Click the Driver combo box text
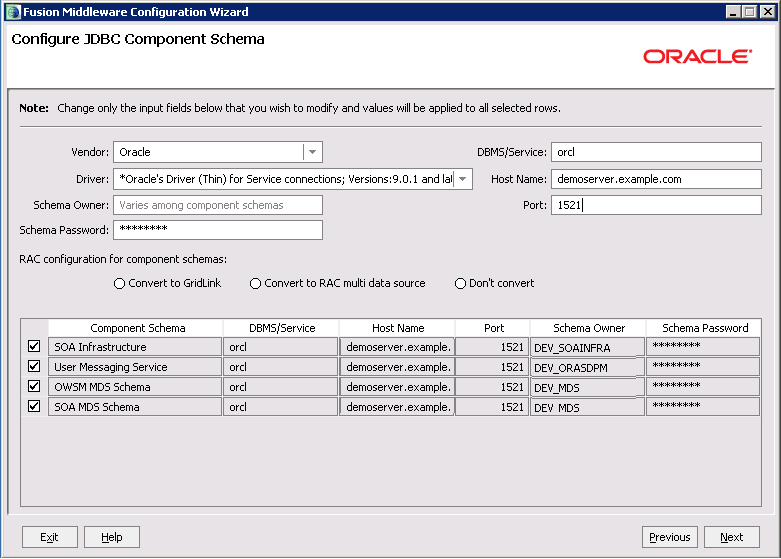The width and height of the screenshot is (781, 559). pos(284,179)
